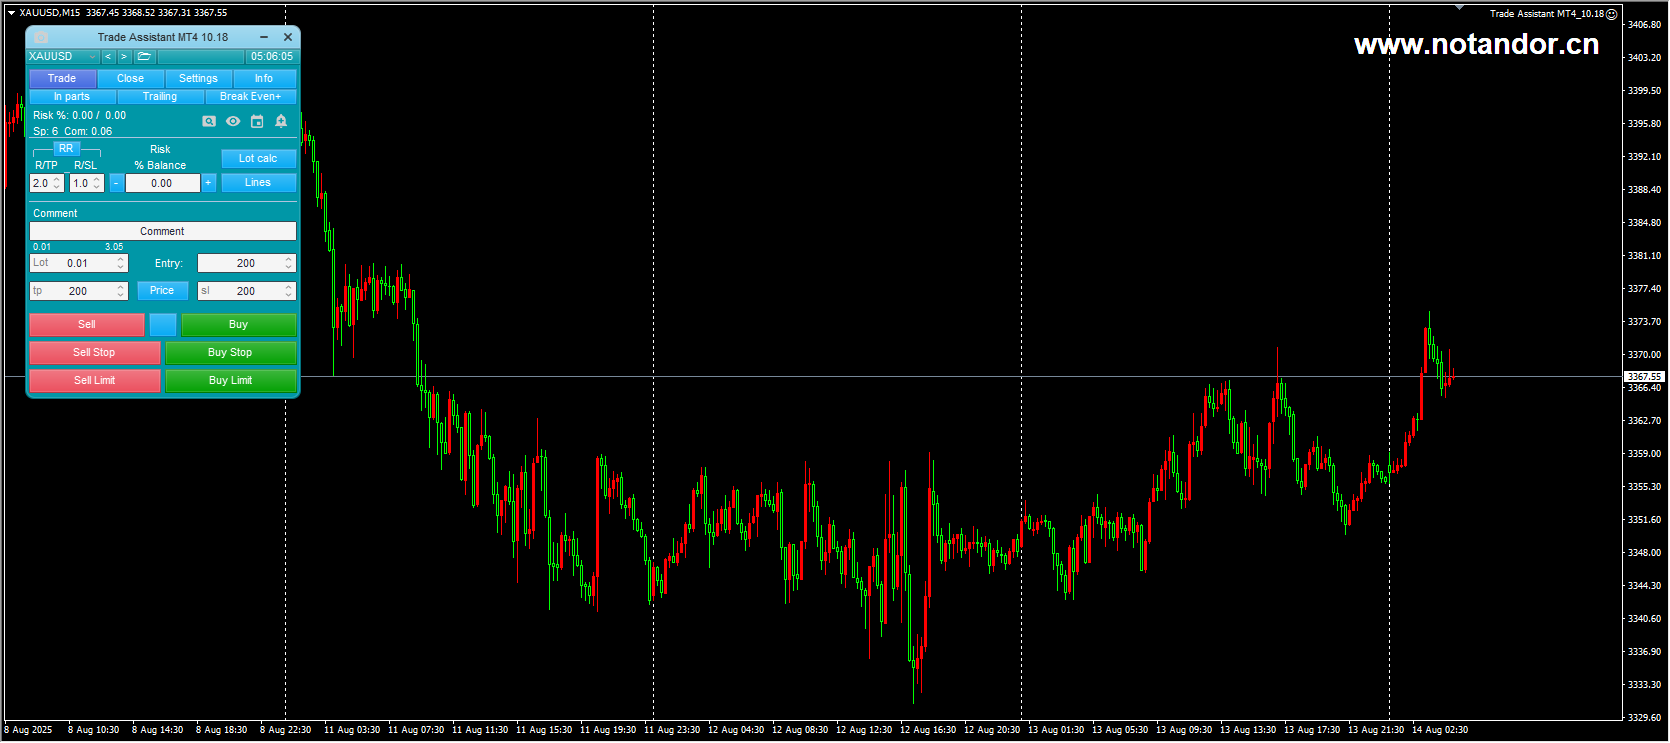Decrease tp value with down arrow
This screenshot has height=743, width=1670.
pos(121,296)
